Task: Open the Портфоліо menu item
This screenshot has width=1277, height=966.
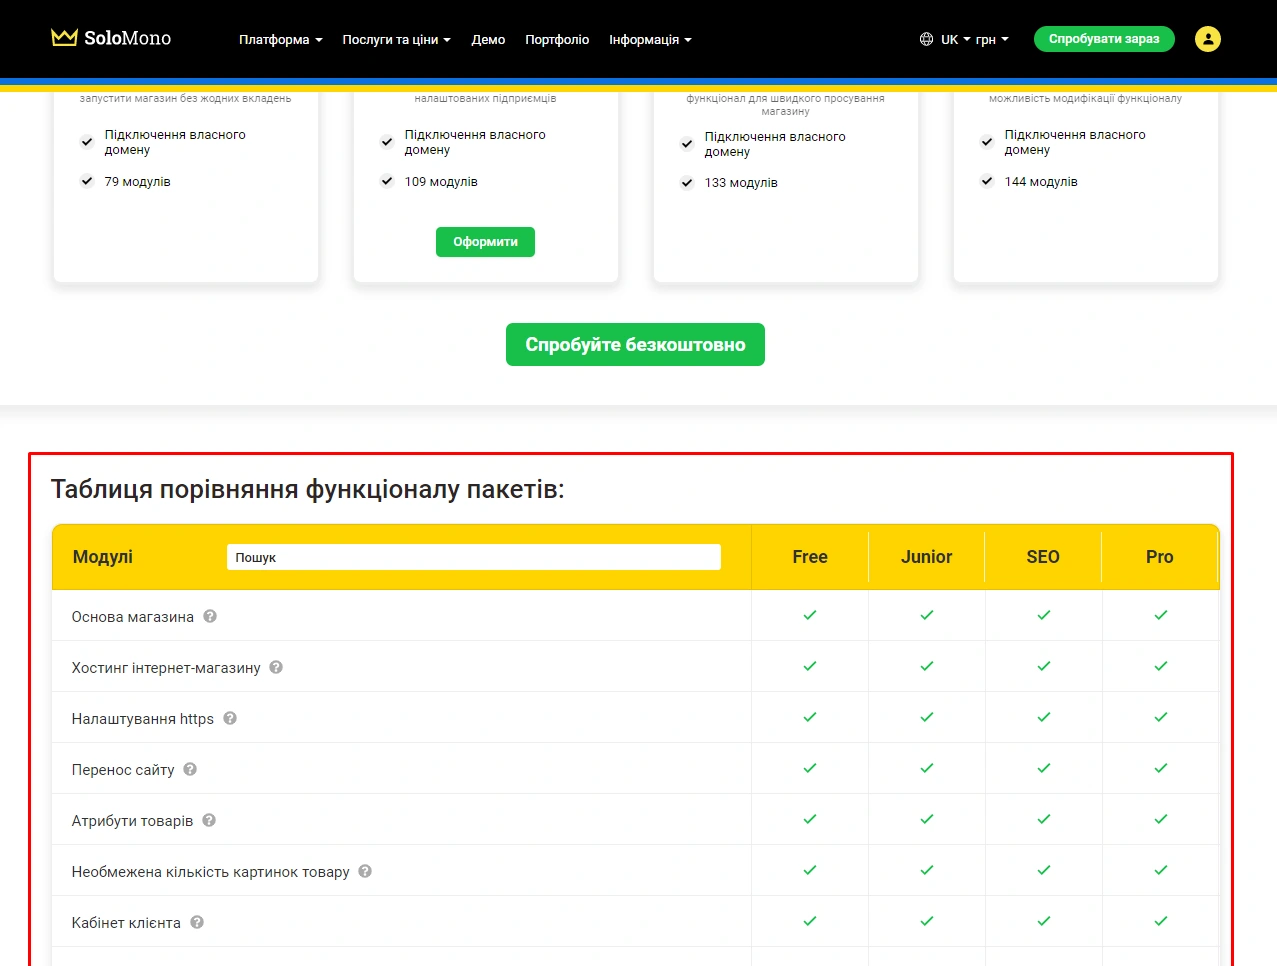Action: (557, 40)
